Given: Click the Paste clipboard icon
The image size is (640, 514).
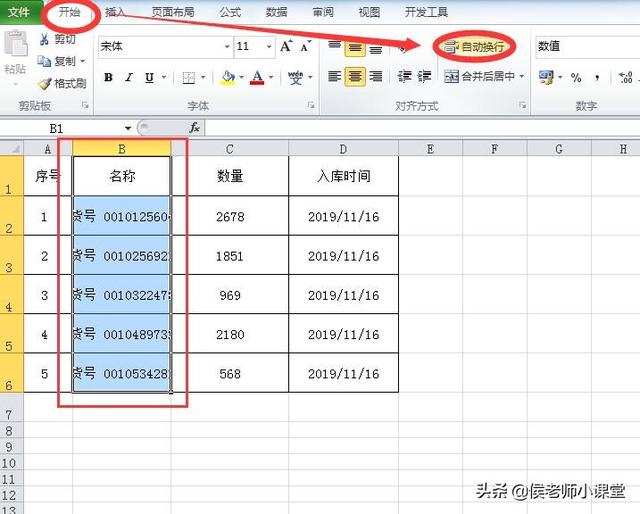Looking at the screenshot, I should tap(15, 48).
